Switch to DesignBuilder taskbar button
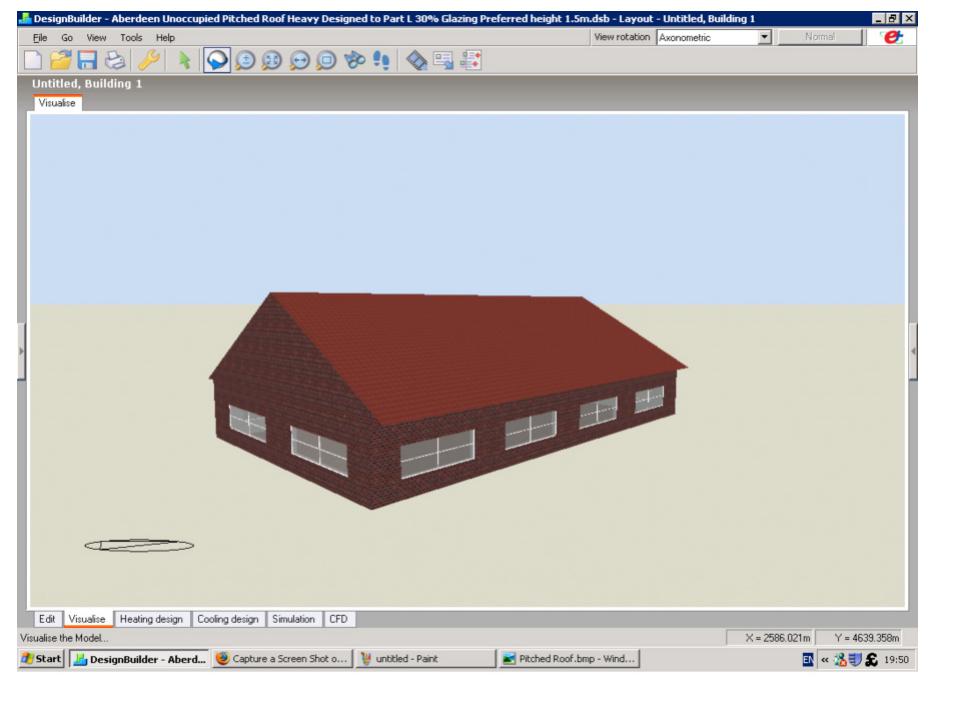Screen dimensions: 959x703 tap(139, 659)
